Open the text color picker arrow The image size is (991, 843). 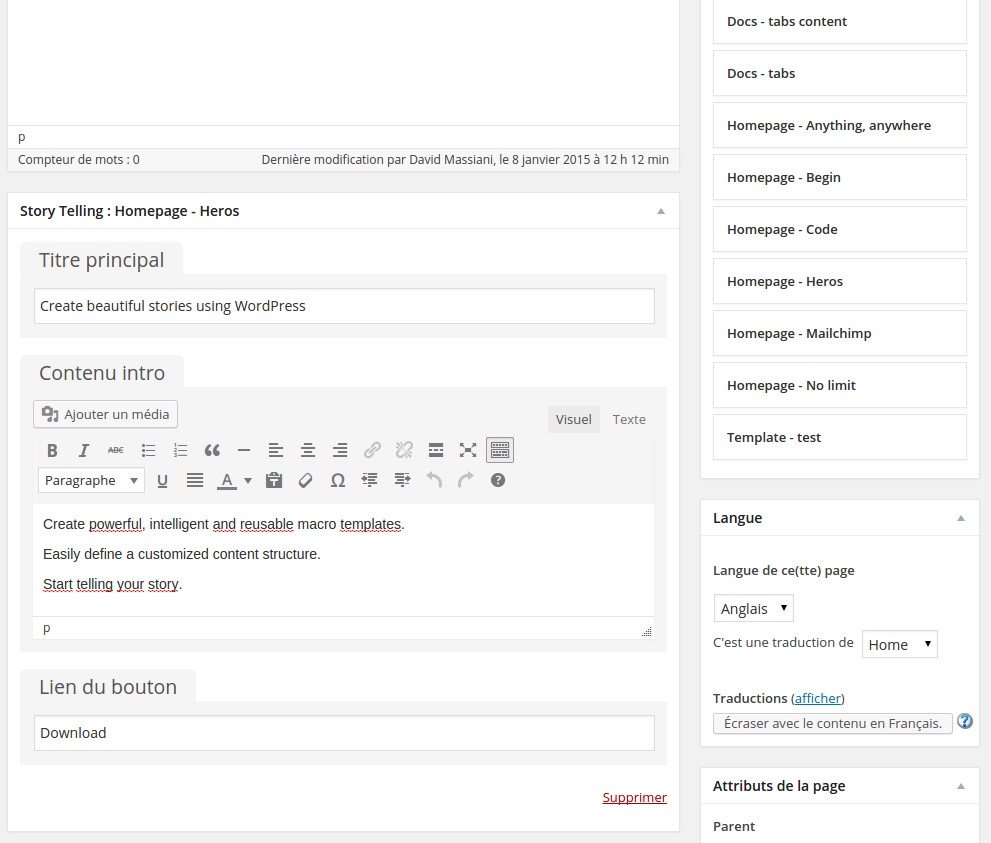[x=248, y=481]
